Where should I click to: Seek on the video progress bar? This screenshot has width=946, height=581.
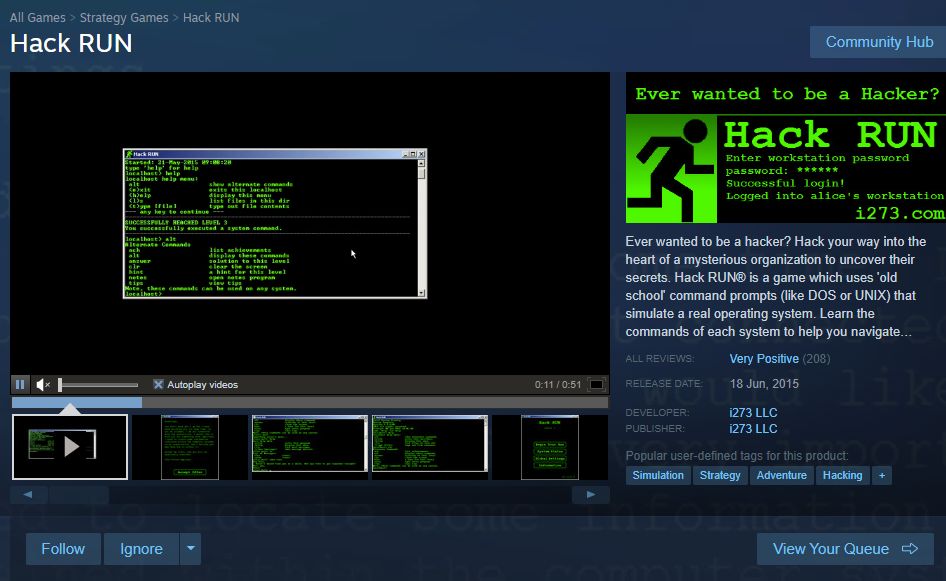tap(310, 402)
